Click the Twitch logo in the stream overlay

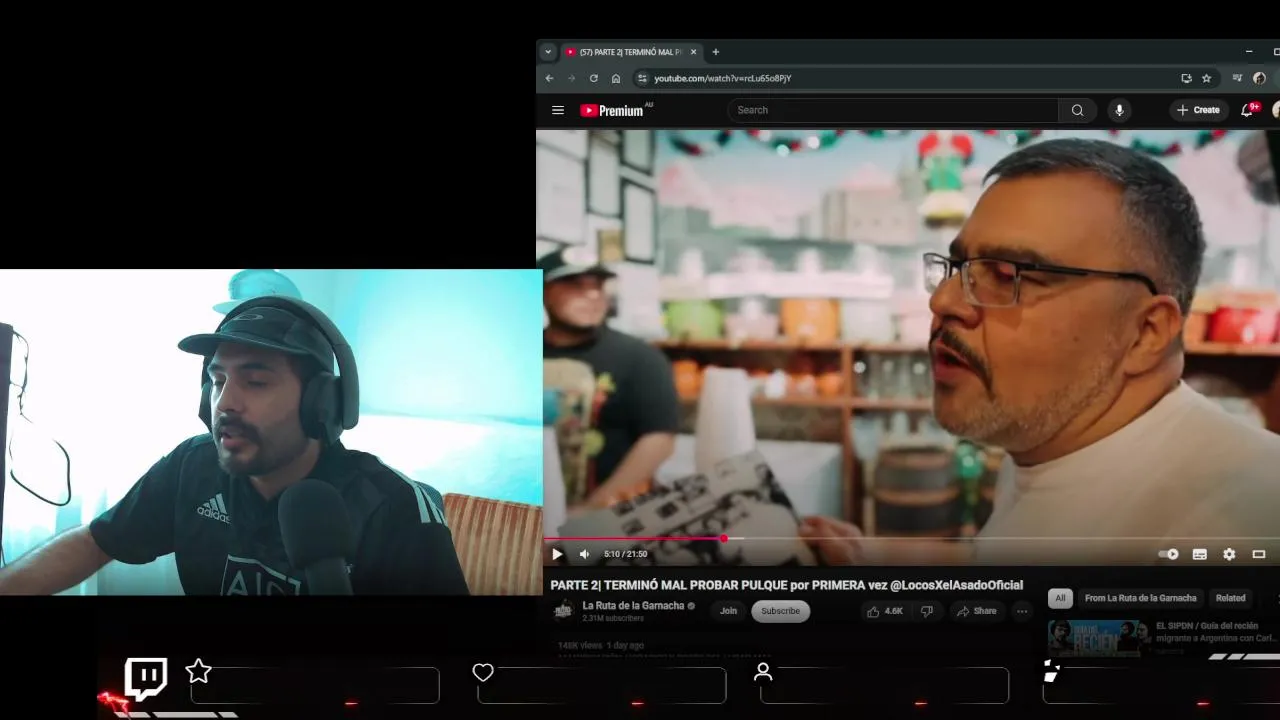[146, 678]
